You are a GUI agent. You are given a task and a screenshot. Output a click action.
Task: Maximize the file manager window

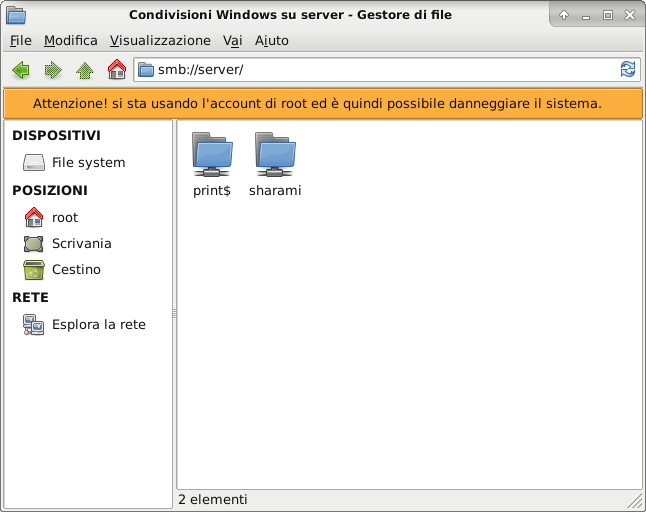coord(608,16)
